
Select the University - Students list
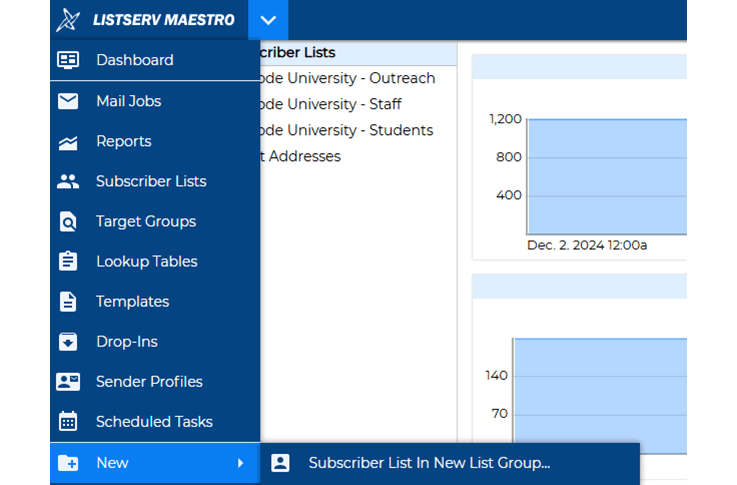click(346, 130)
